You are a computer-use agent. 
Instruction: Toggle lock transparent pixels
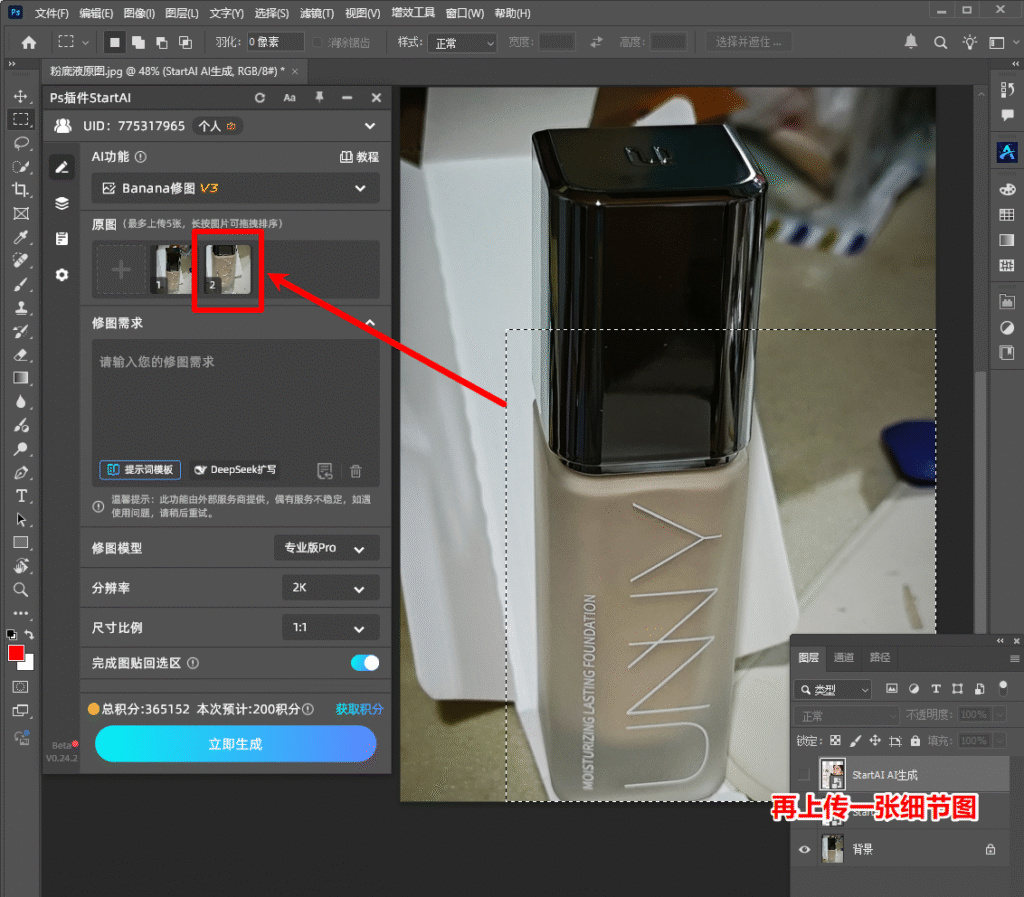(x=835, y=740)
